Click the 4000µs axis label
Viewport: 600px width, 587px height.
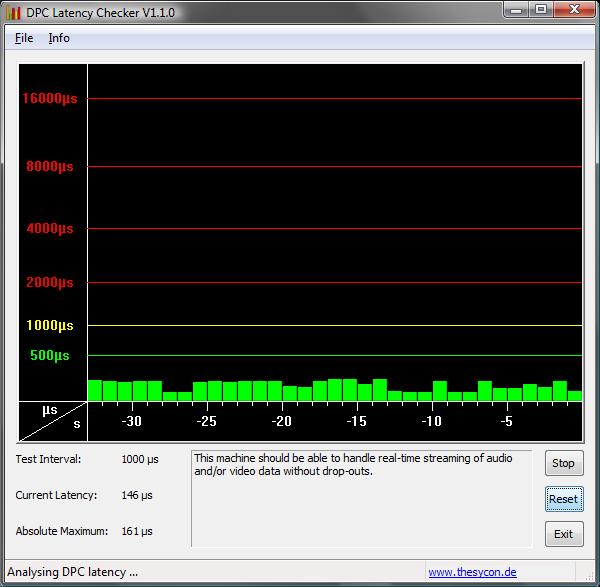[x=50, y=228]
